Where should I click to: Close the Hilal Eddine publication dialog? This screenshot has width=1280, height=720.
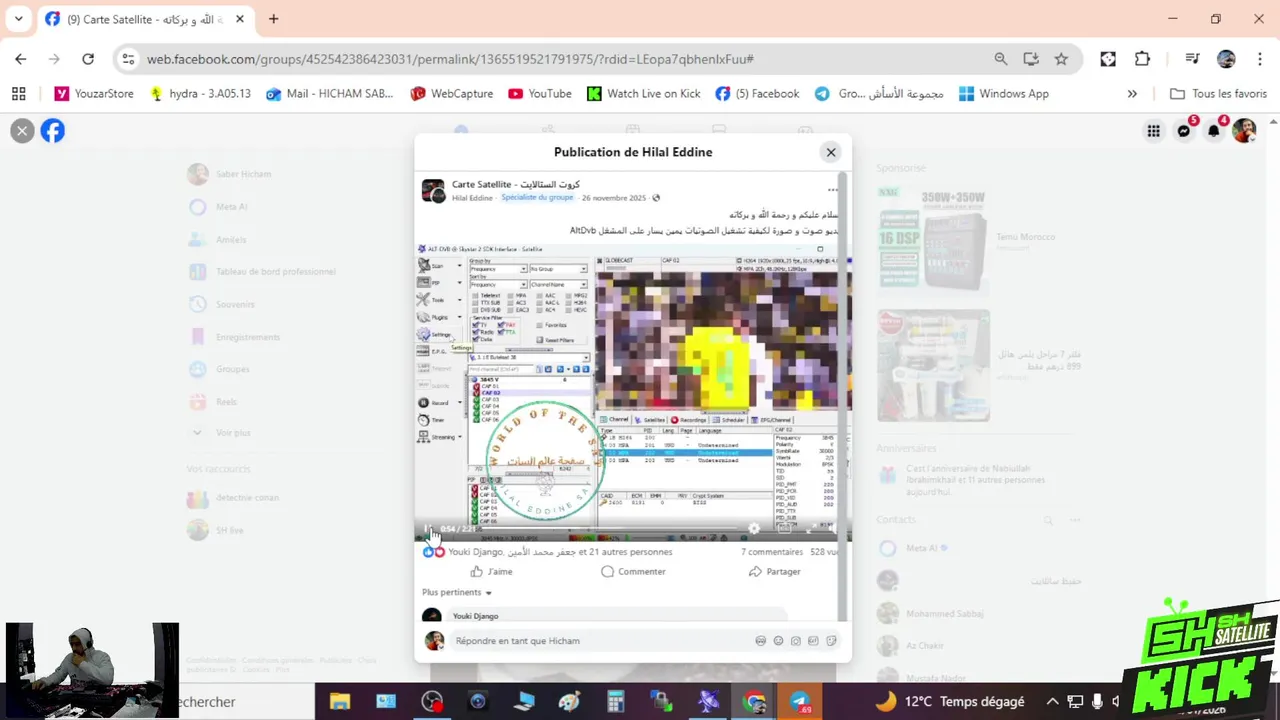[x=830, y=152]
